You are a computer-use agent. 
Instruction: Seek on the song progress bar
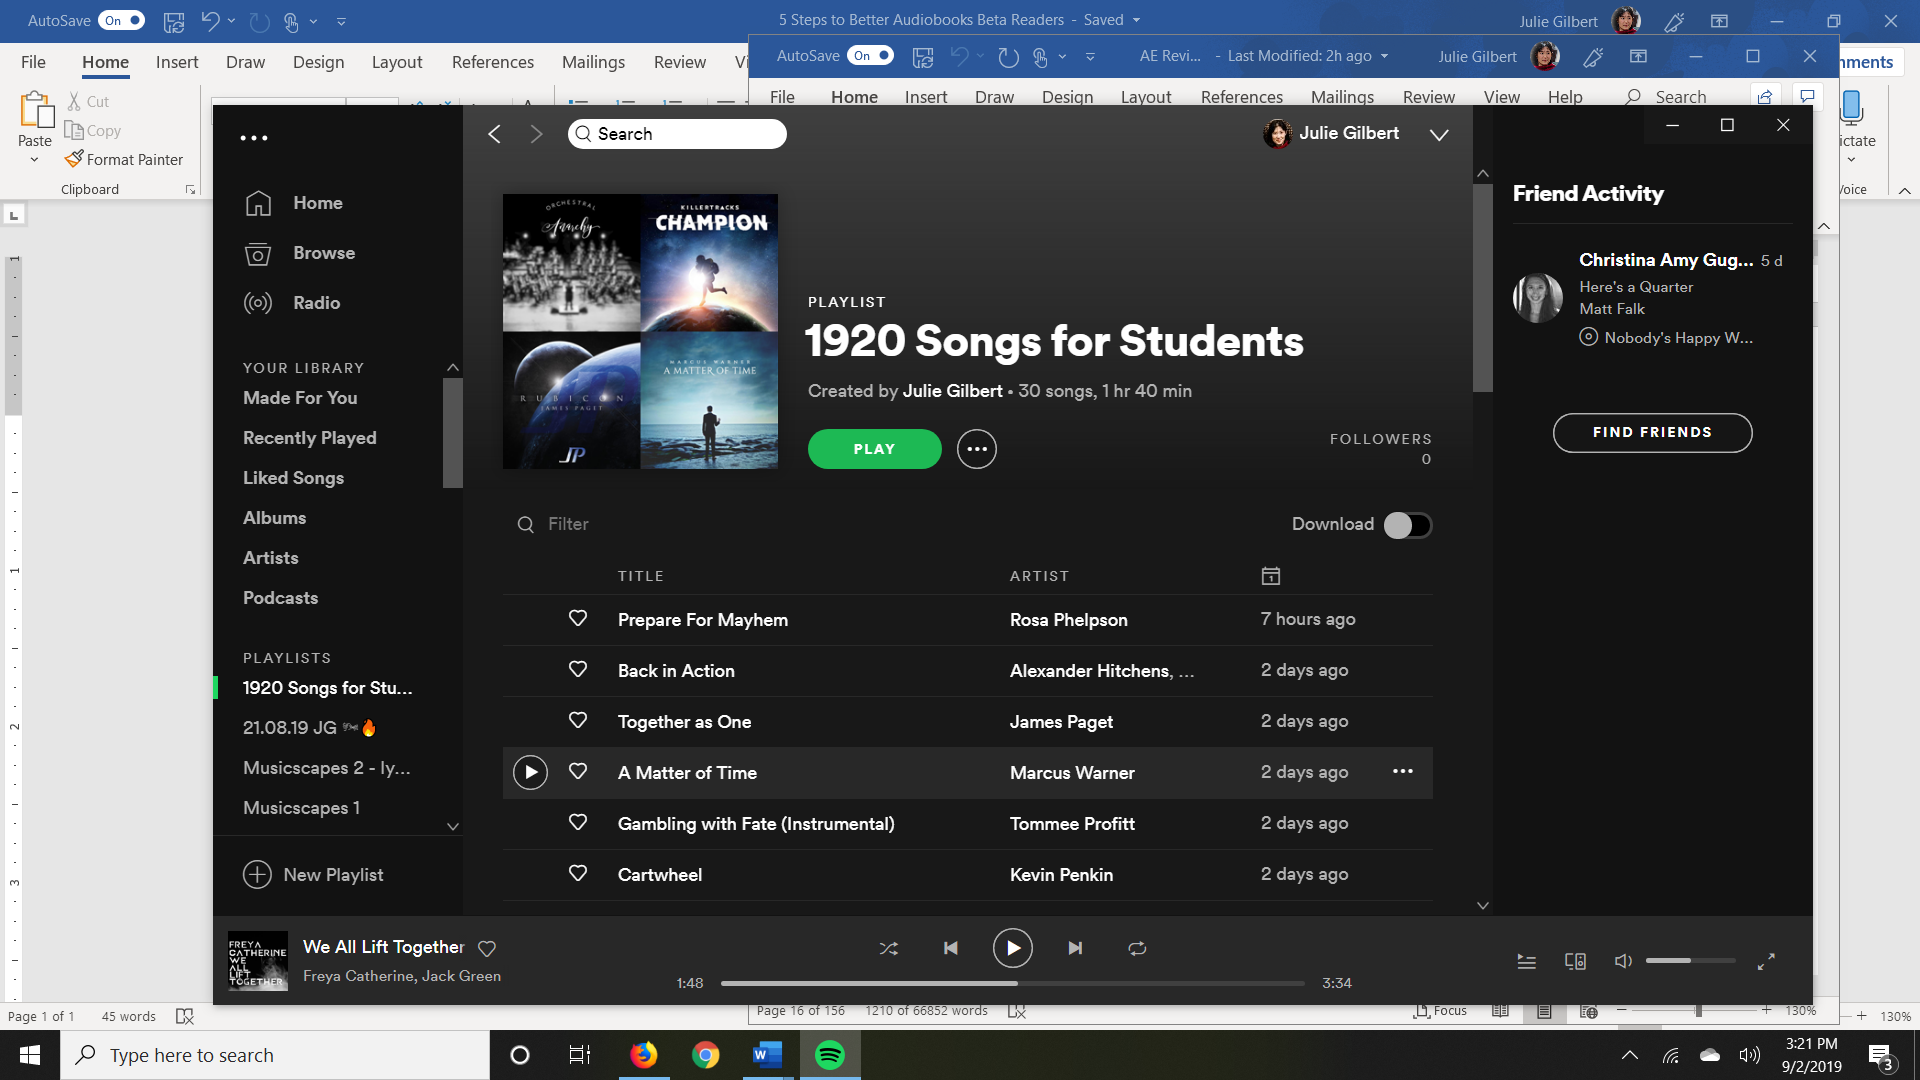tap(1012, 983)
